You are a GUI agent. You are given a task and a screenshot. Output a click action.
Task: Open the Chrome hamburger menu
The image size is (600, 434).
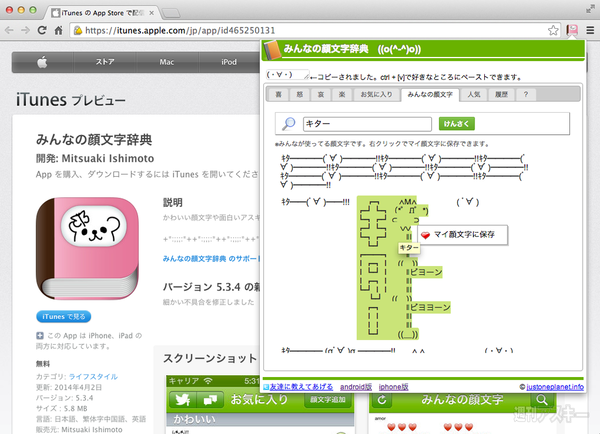coord(590,30)
